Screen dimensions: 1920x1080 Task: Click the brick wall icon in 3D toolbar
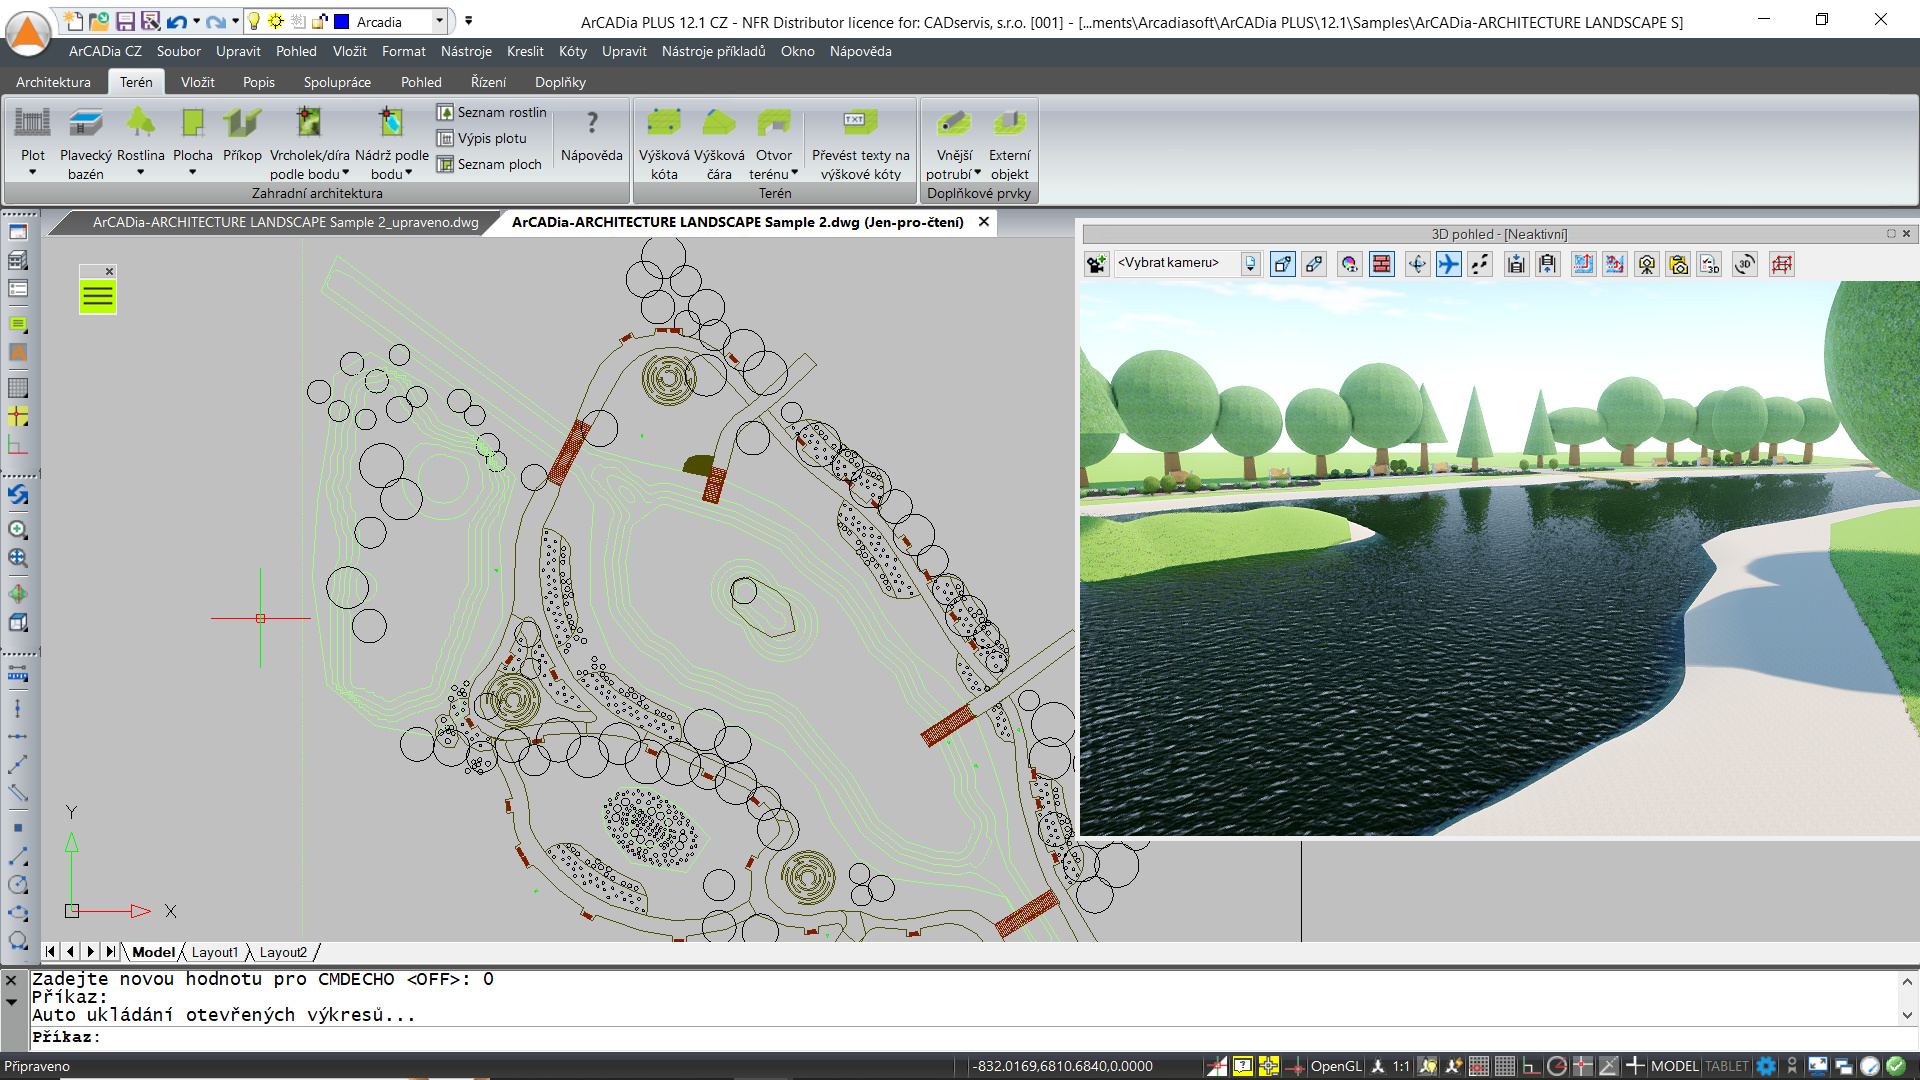pos(1382,264)
